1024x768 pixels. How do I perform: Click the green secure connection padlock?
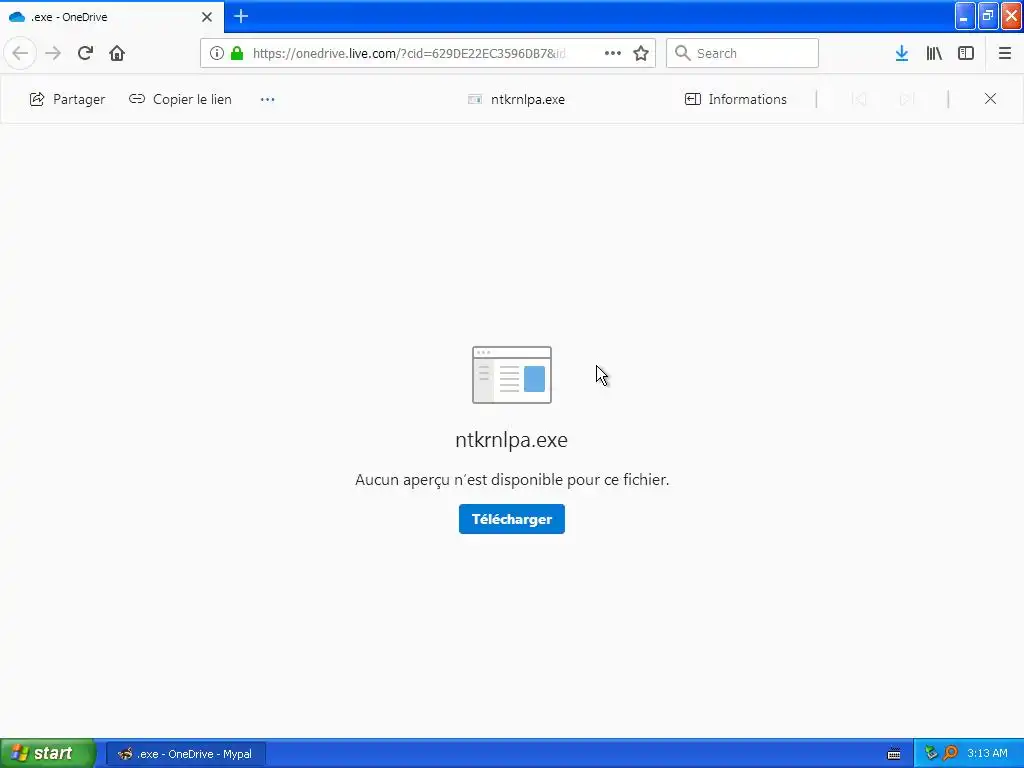237,53
